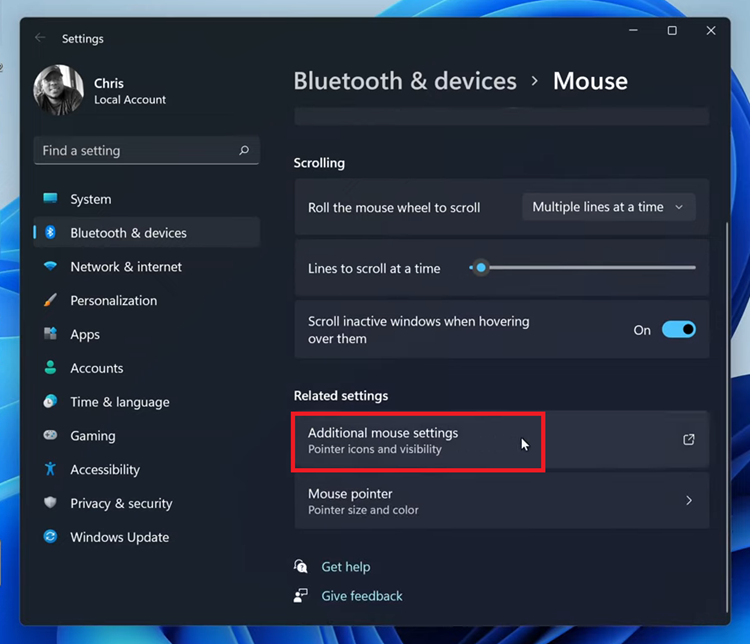
Task: Click the Windows Update refresh icon
Action: tap(50, 536)
